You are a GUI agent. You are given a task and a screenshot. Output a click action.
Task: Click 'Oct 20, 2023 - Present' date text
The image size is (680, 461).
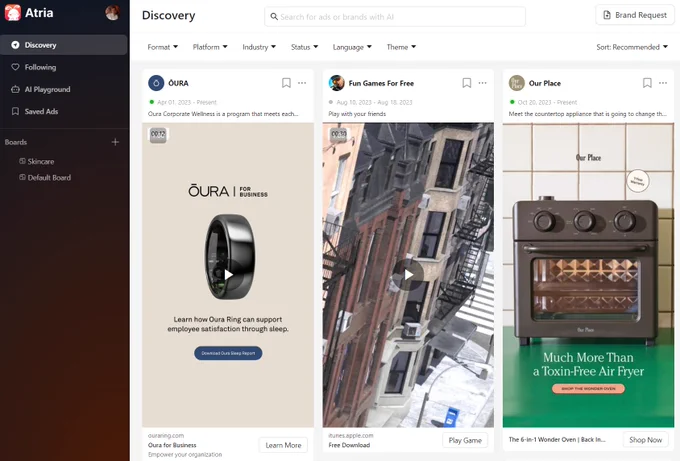(x=547, y=102)
